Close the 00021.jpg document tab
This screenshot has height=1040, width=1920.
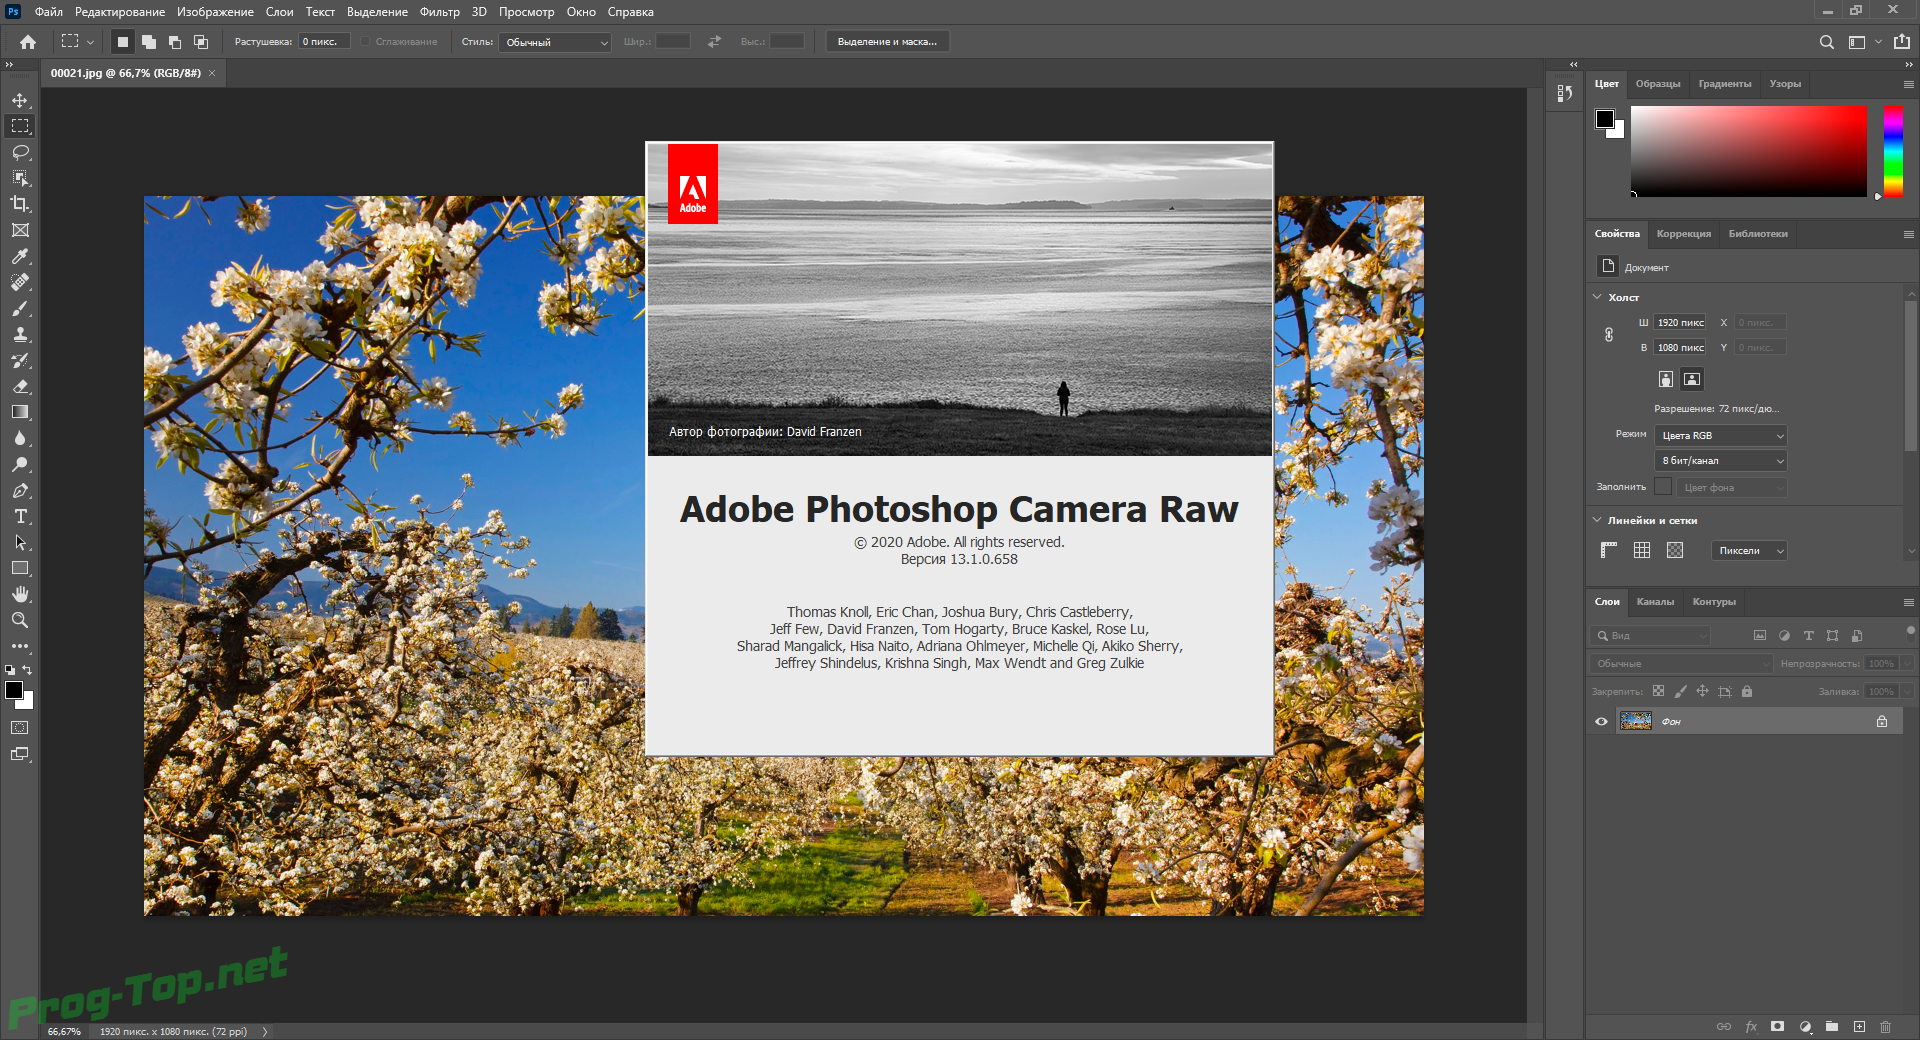(212, 73)
